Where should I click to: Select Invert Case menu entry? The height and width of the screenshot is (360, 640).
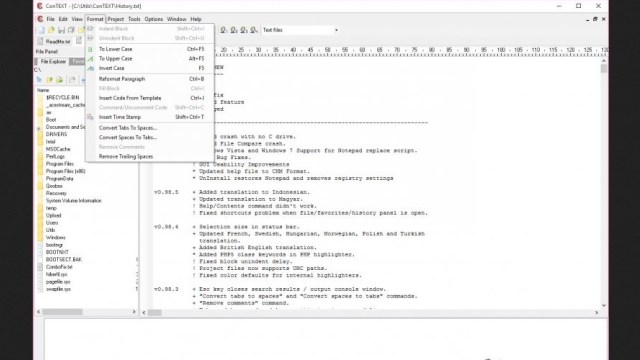point(150,68)
